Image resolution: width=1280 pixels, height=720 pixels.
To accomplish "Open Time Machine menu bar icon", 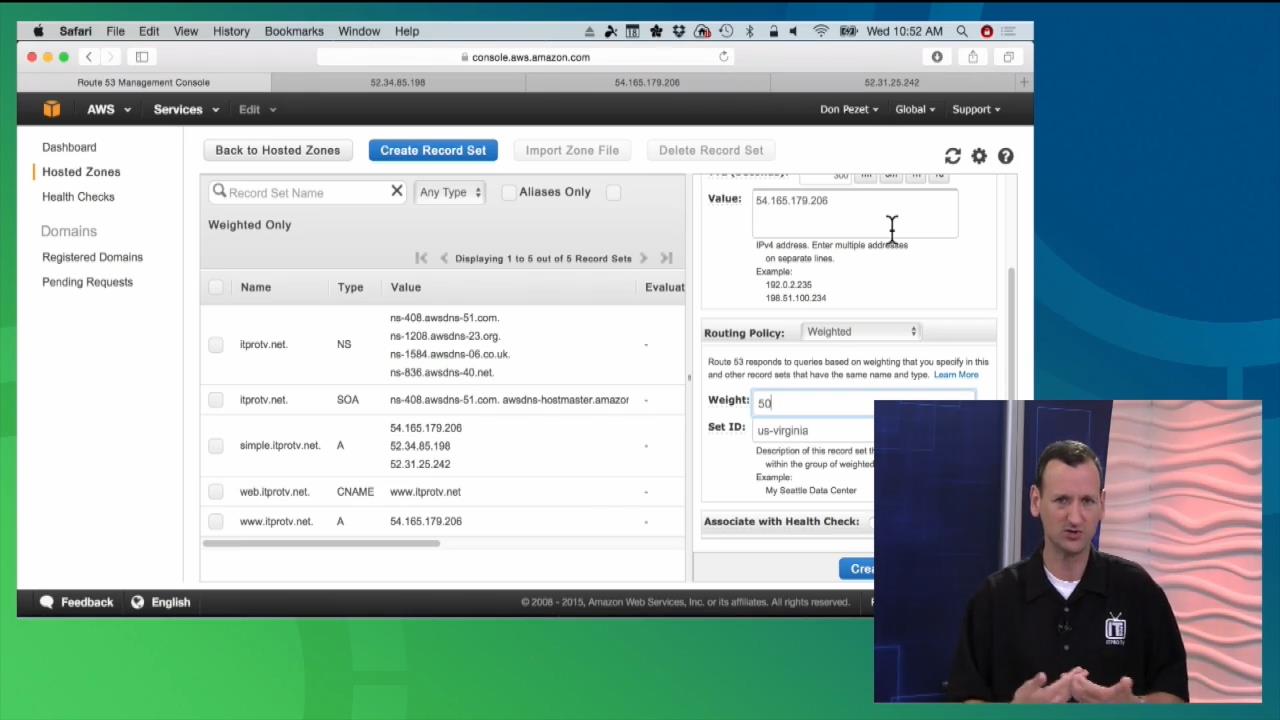I will coord(726,31).
